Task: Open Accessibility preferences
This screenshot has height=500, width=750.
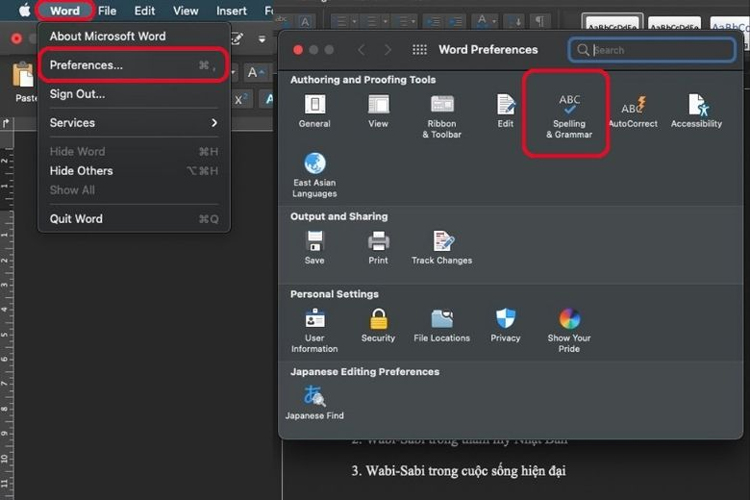Action: point(696,108)
